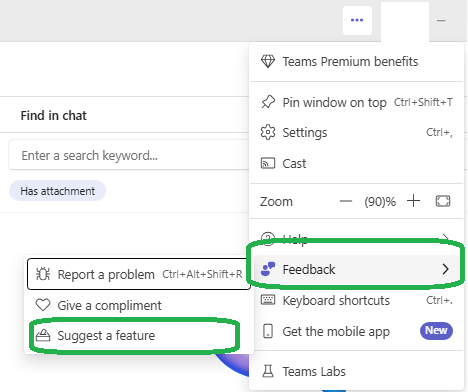Select Report a problem

pyautogui.click(x=139, y=274)
